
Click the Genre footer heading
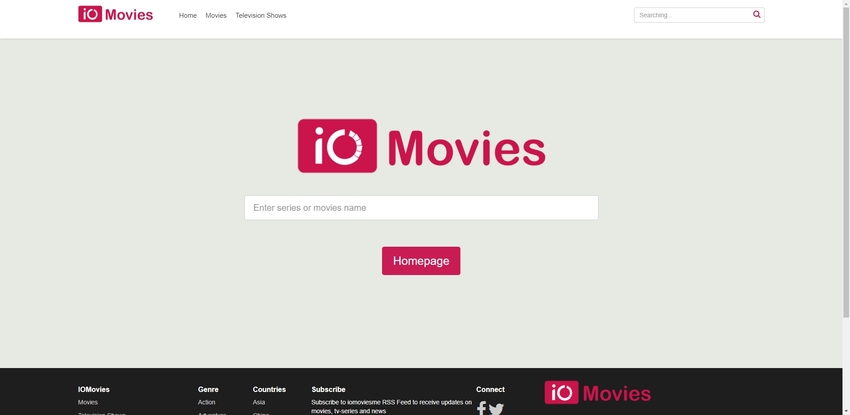pyautogui.click(x=208, y=390)
